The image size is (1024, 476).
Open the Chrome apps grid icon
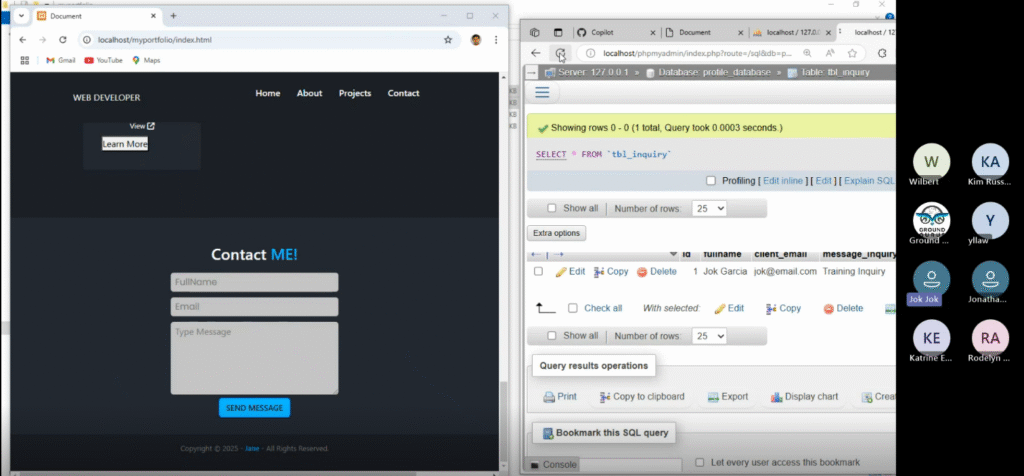tap(25, 60)
